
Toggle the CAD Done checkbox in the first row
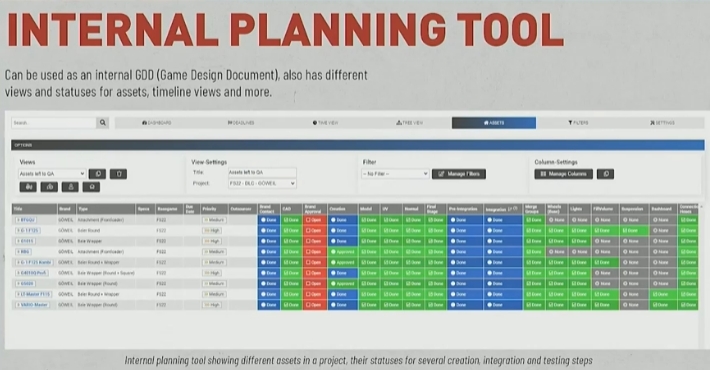coord(292,220)
